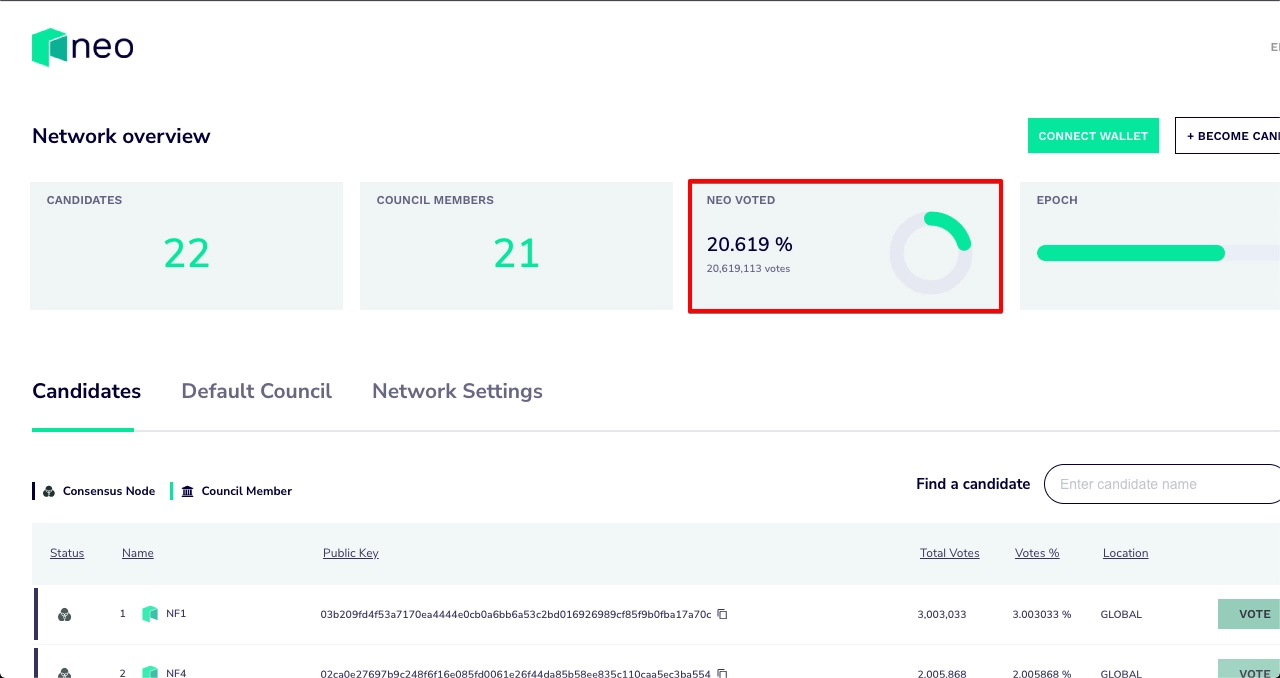Viewport: 1280px width, 678px height.
Task: Vote for candidate NF1
Action: point(1253,614)
